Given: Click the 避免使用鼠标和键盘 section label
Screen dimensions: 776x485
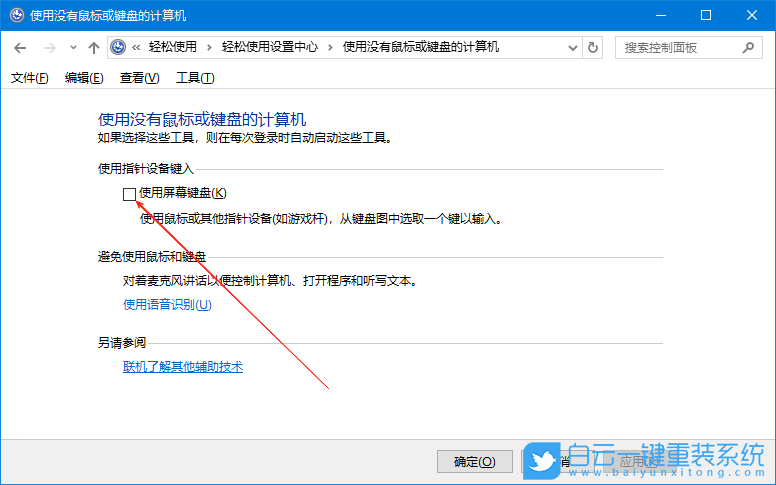Looking at the screenshot, I should tap(151, 257).
